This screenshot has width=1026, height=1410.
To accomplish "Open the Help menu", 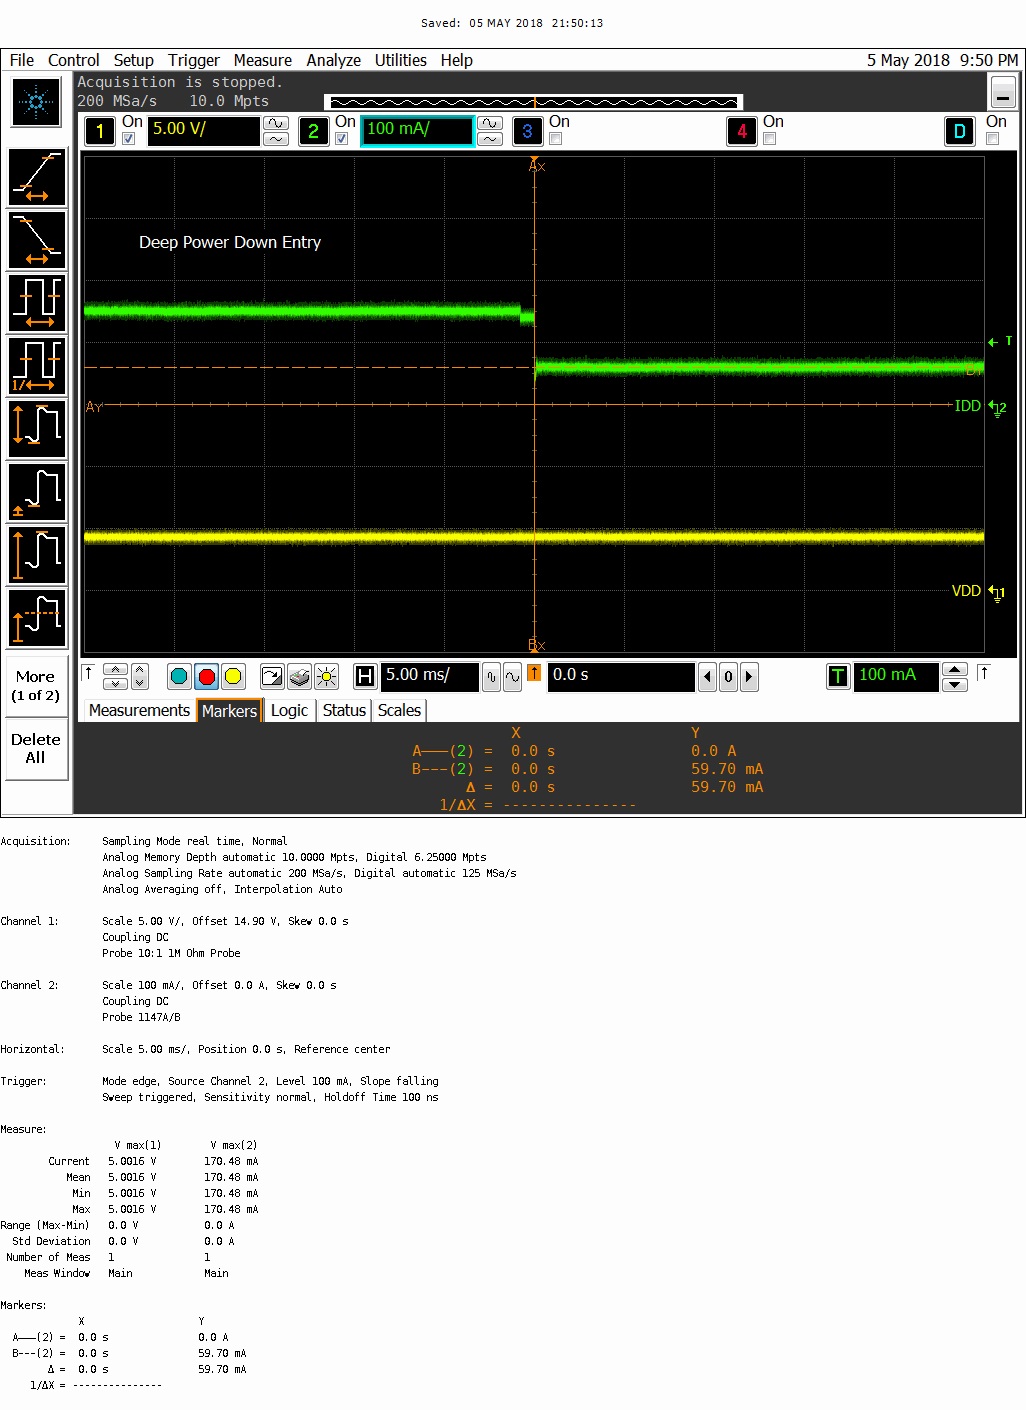I will click(457, 60).
